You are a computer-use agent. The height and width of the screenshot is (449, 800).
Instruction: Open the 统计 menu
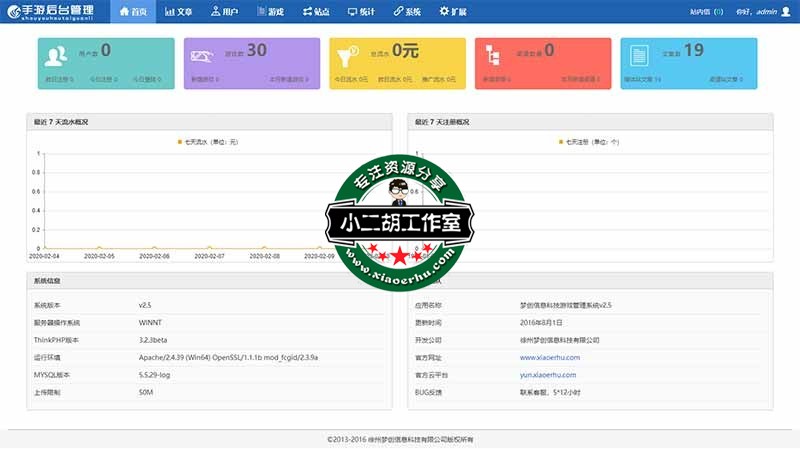(361, 12)
